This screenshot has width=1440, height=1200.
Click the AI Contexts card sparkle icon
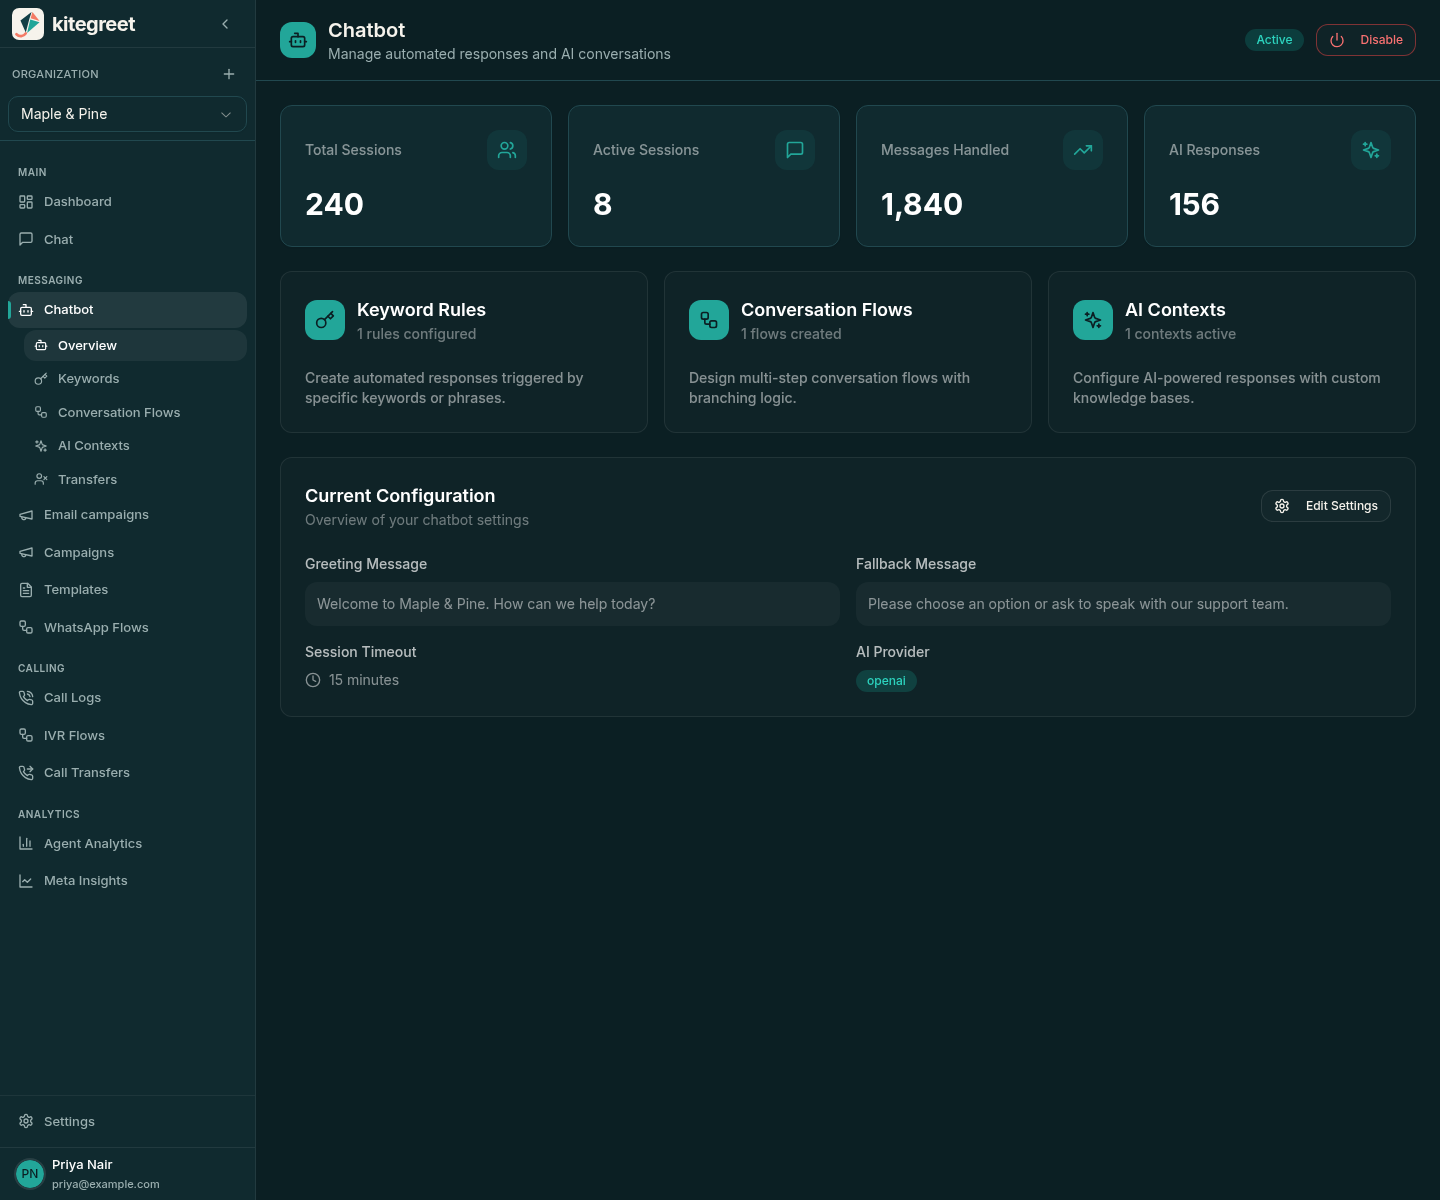(x=1093, y=320)
